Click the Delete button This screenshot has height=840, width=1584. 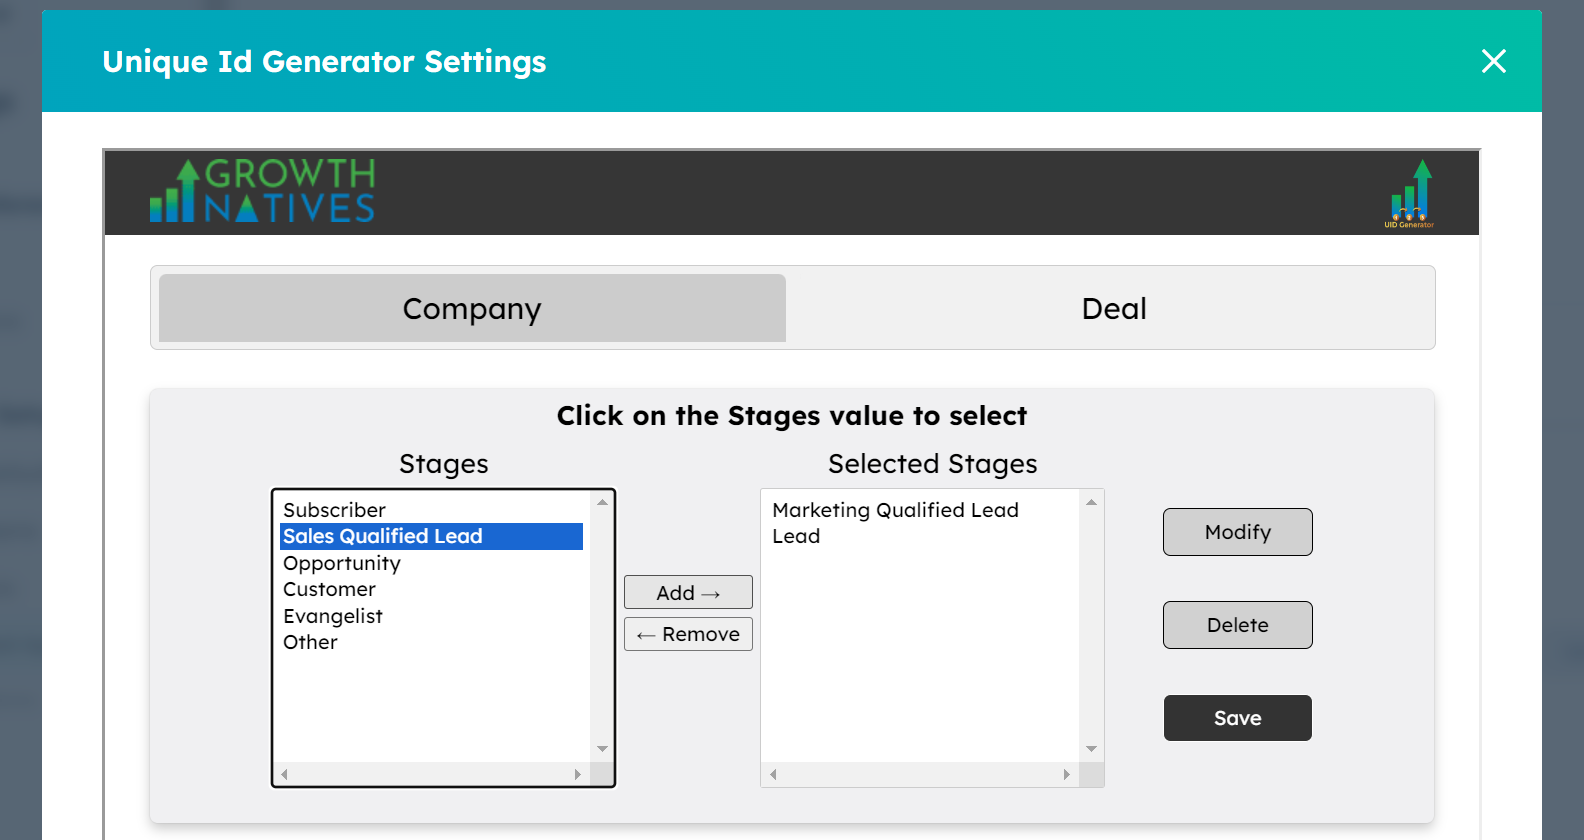[1237, 625]
